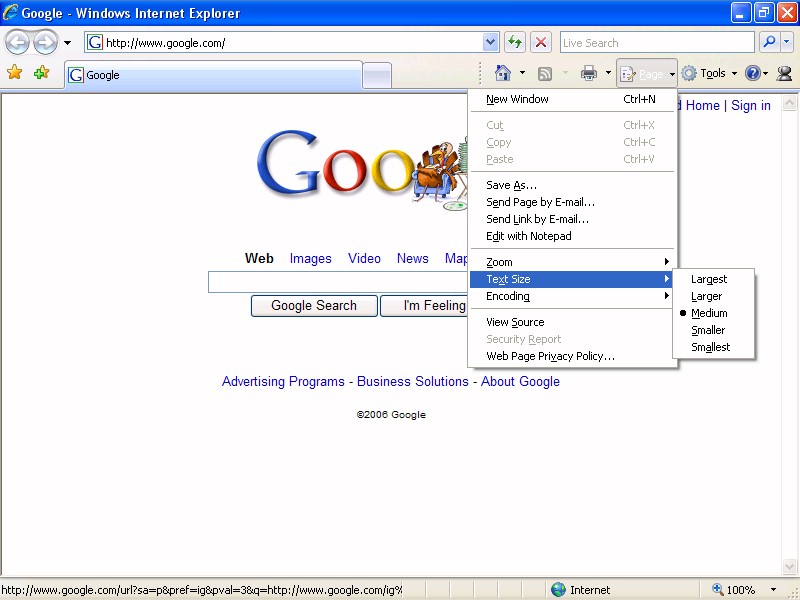Select Medium text size option
The height and width of the screenshot is (600, 800).
(x=714, y=313)
